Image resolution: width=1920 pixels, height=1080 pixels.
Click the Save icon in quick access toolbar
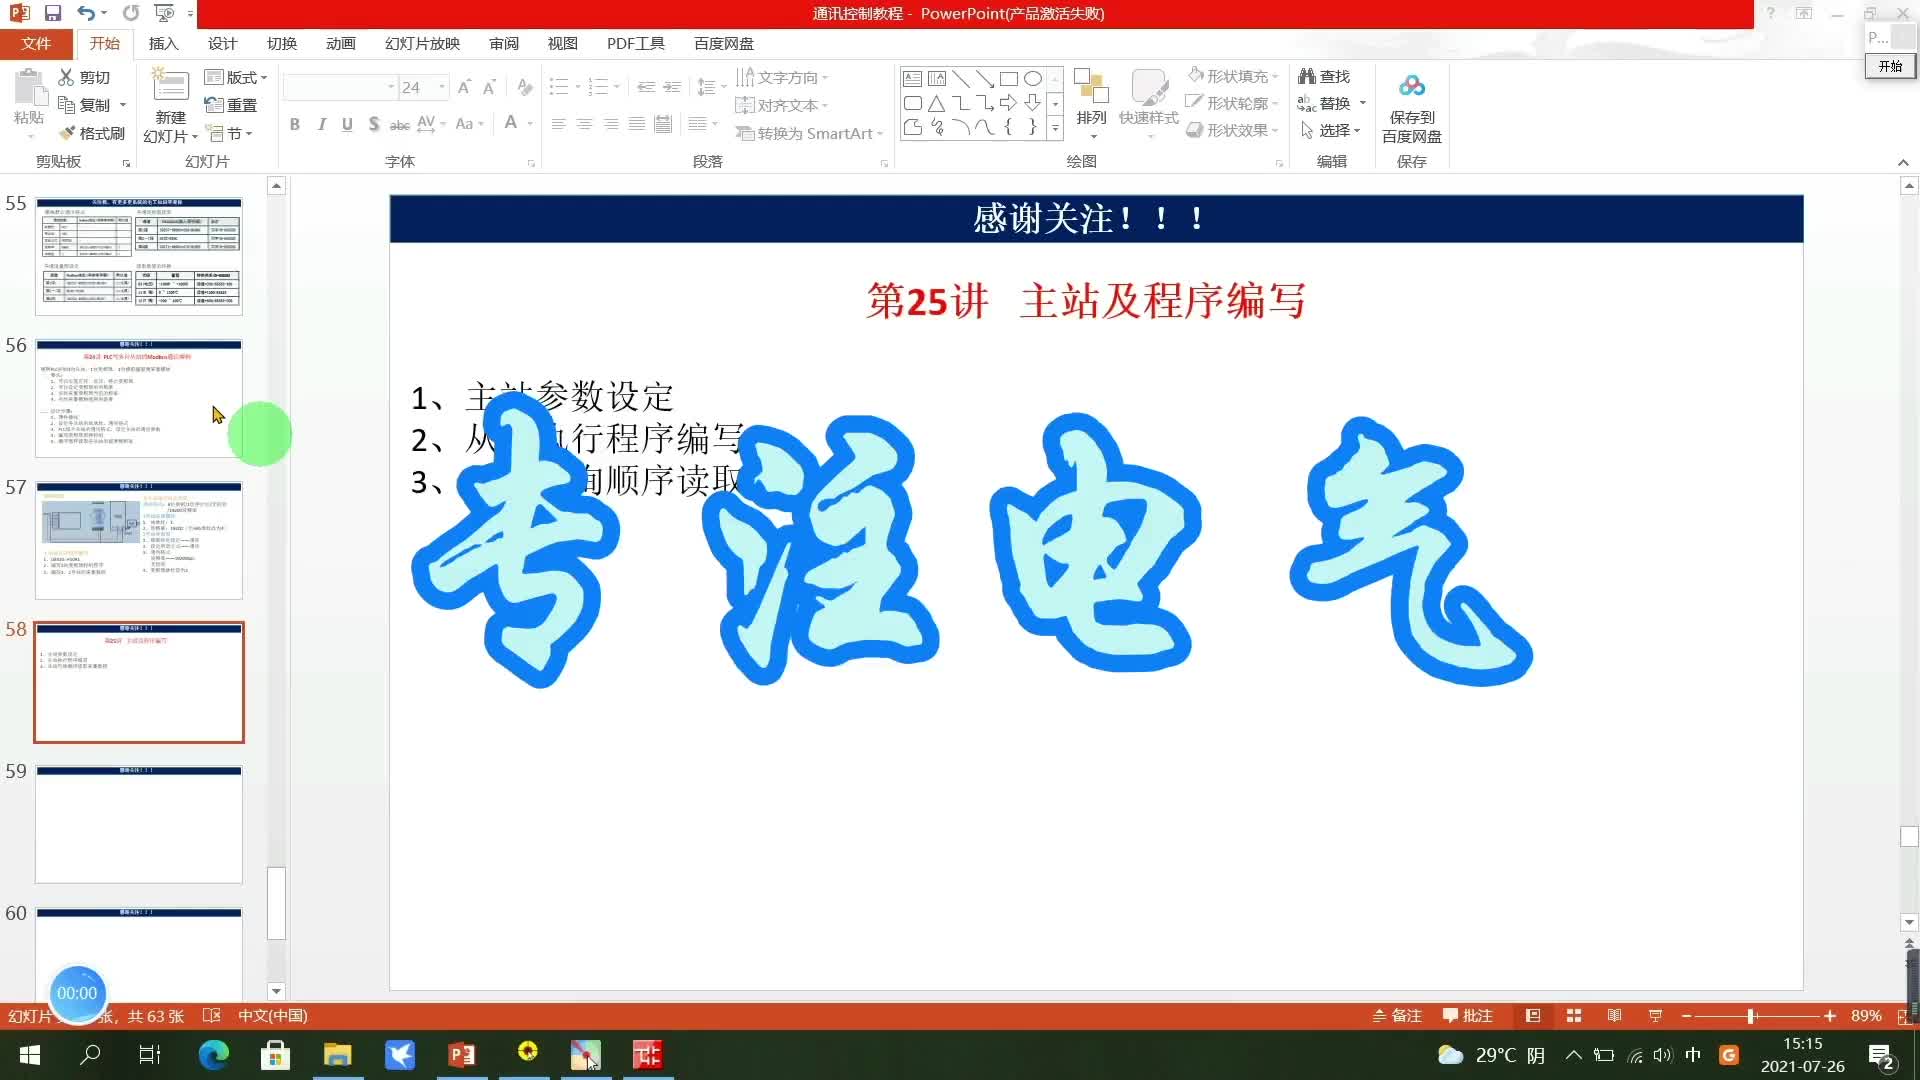[x=53, y=13]
